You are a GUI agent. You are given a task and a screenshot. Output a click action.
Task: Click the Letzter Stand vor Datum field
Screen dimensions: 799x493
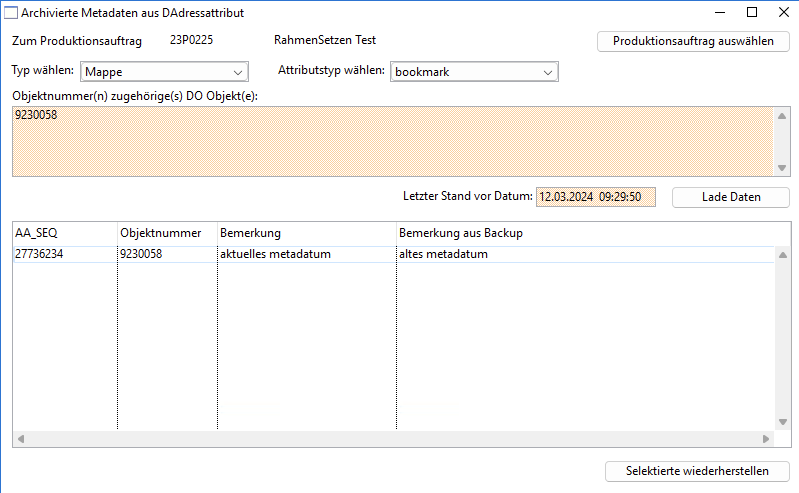(595, 197)
